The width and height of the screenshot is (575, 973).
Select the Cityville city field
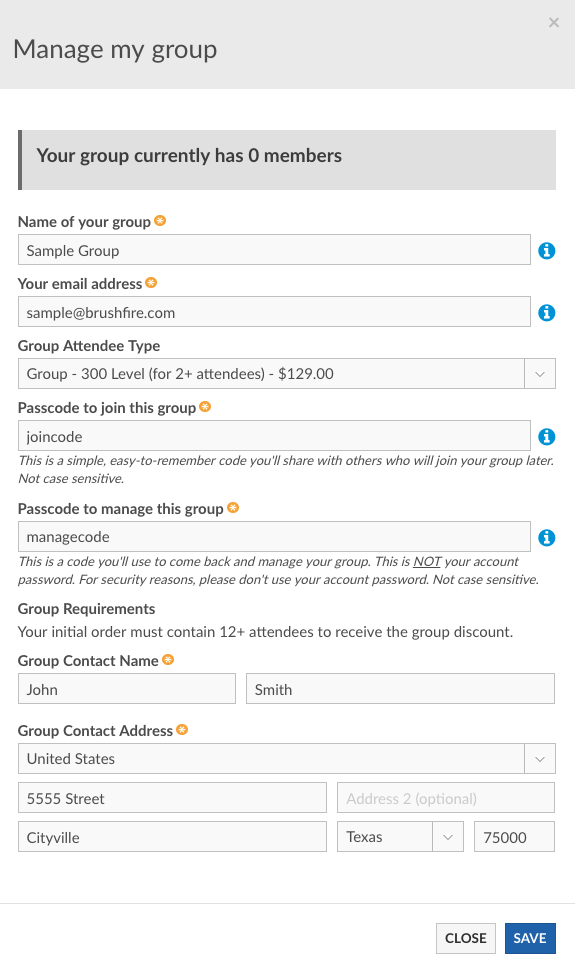click(x=172, y=836)
